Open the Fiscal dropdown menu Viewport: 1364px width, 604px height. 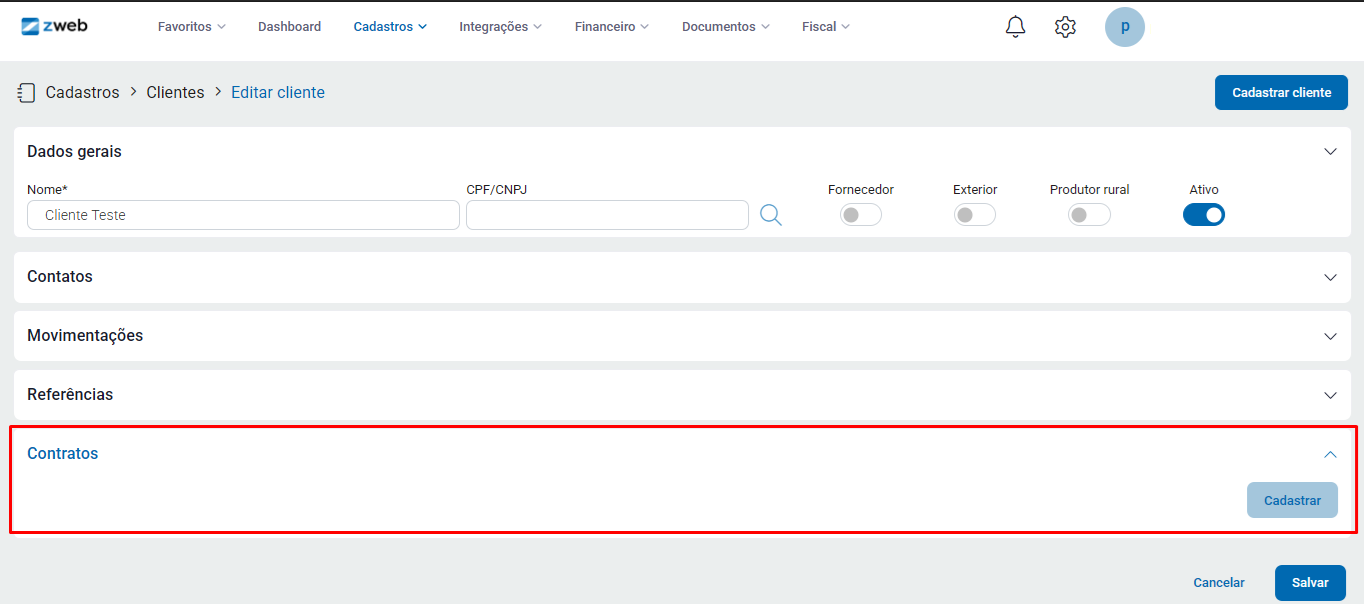[x=825, y=27]
